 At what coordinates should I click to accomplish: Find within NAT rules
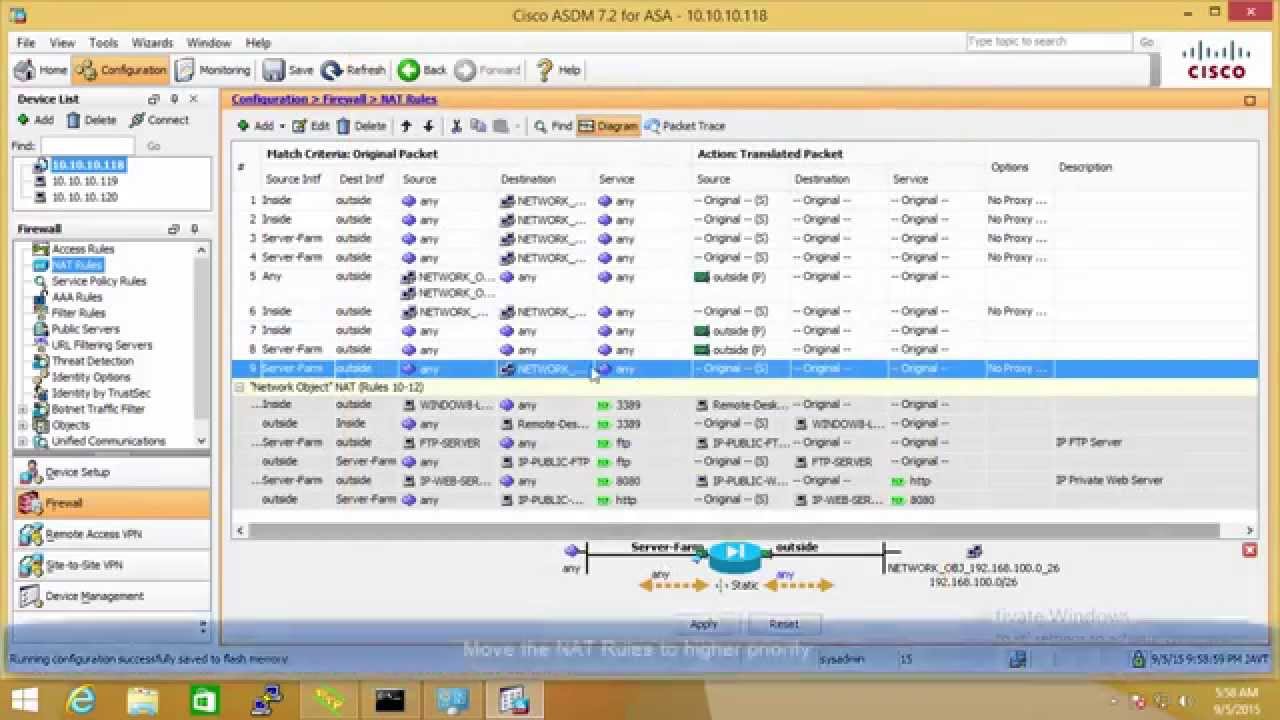(552, 126)
